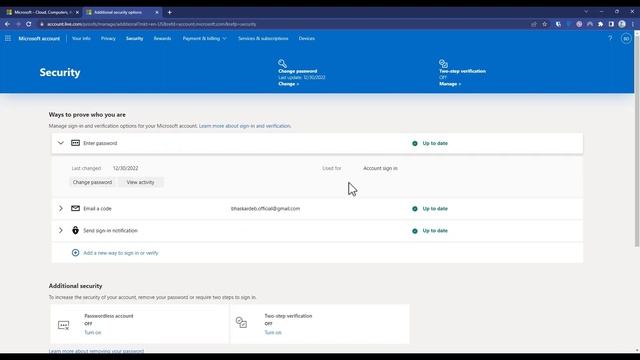Click the browser address bar URL

point(151,24)
